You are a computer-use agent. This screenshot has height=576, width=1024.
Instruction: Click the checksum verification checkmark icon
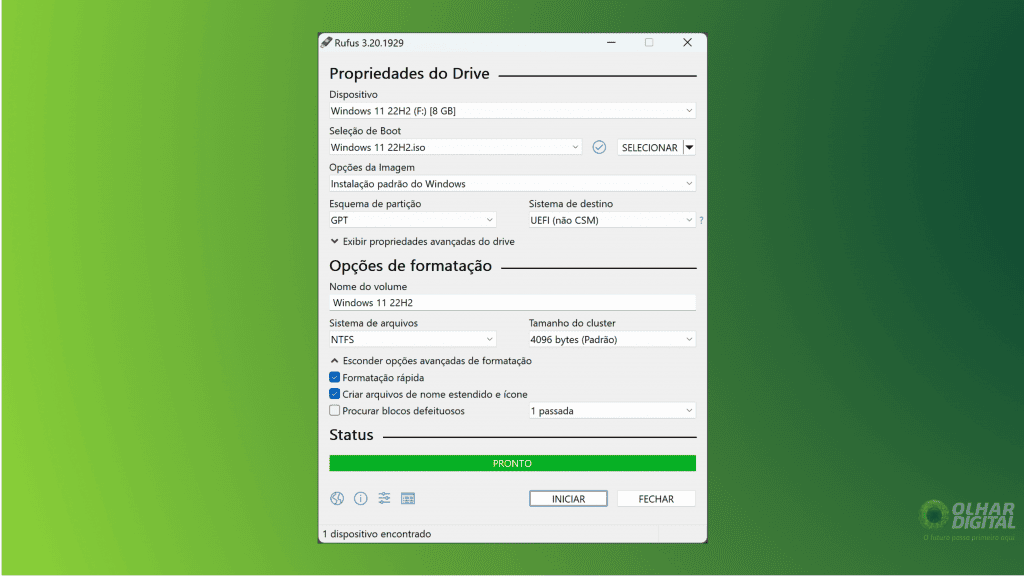click(x=599, y=148)
